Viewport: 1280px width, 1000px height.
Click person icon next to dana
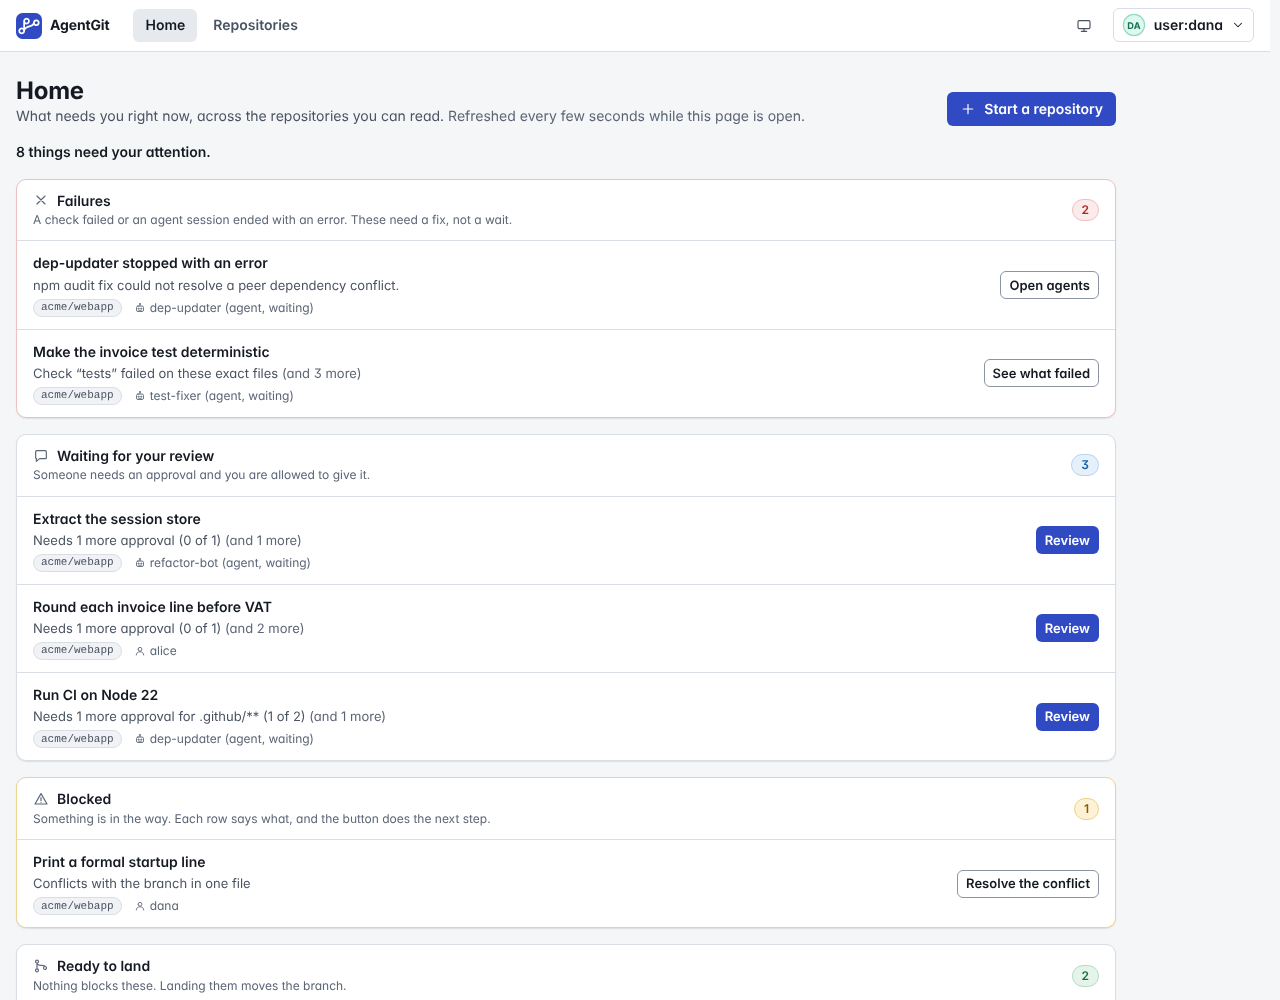pyautogui.click(x=140, y=906)
